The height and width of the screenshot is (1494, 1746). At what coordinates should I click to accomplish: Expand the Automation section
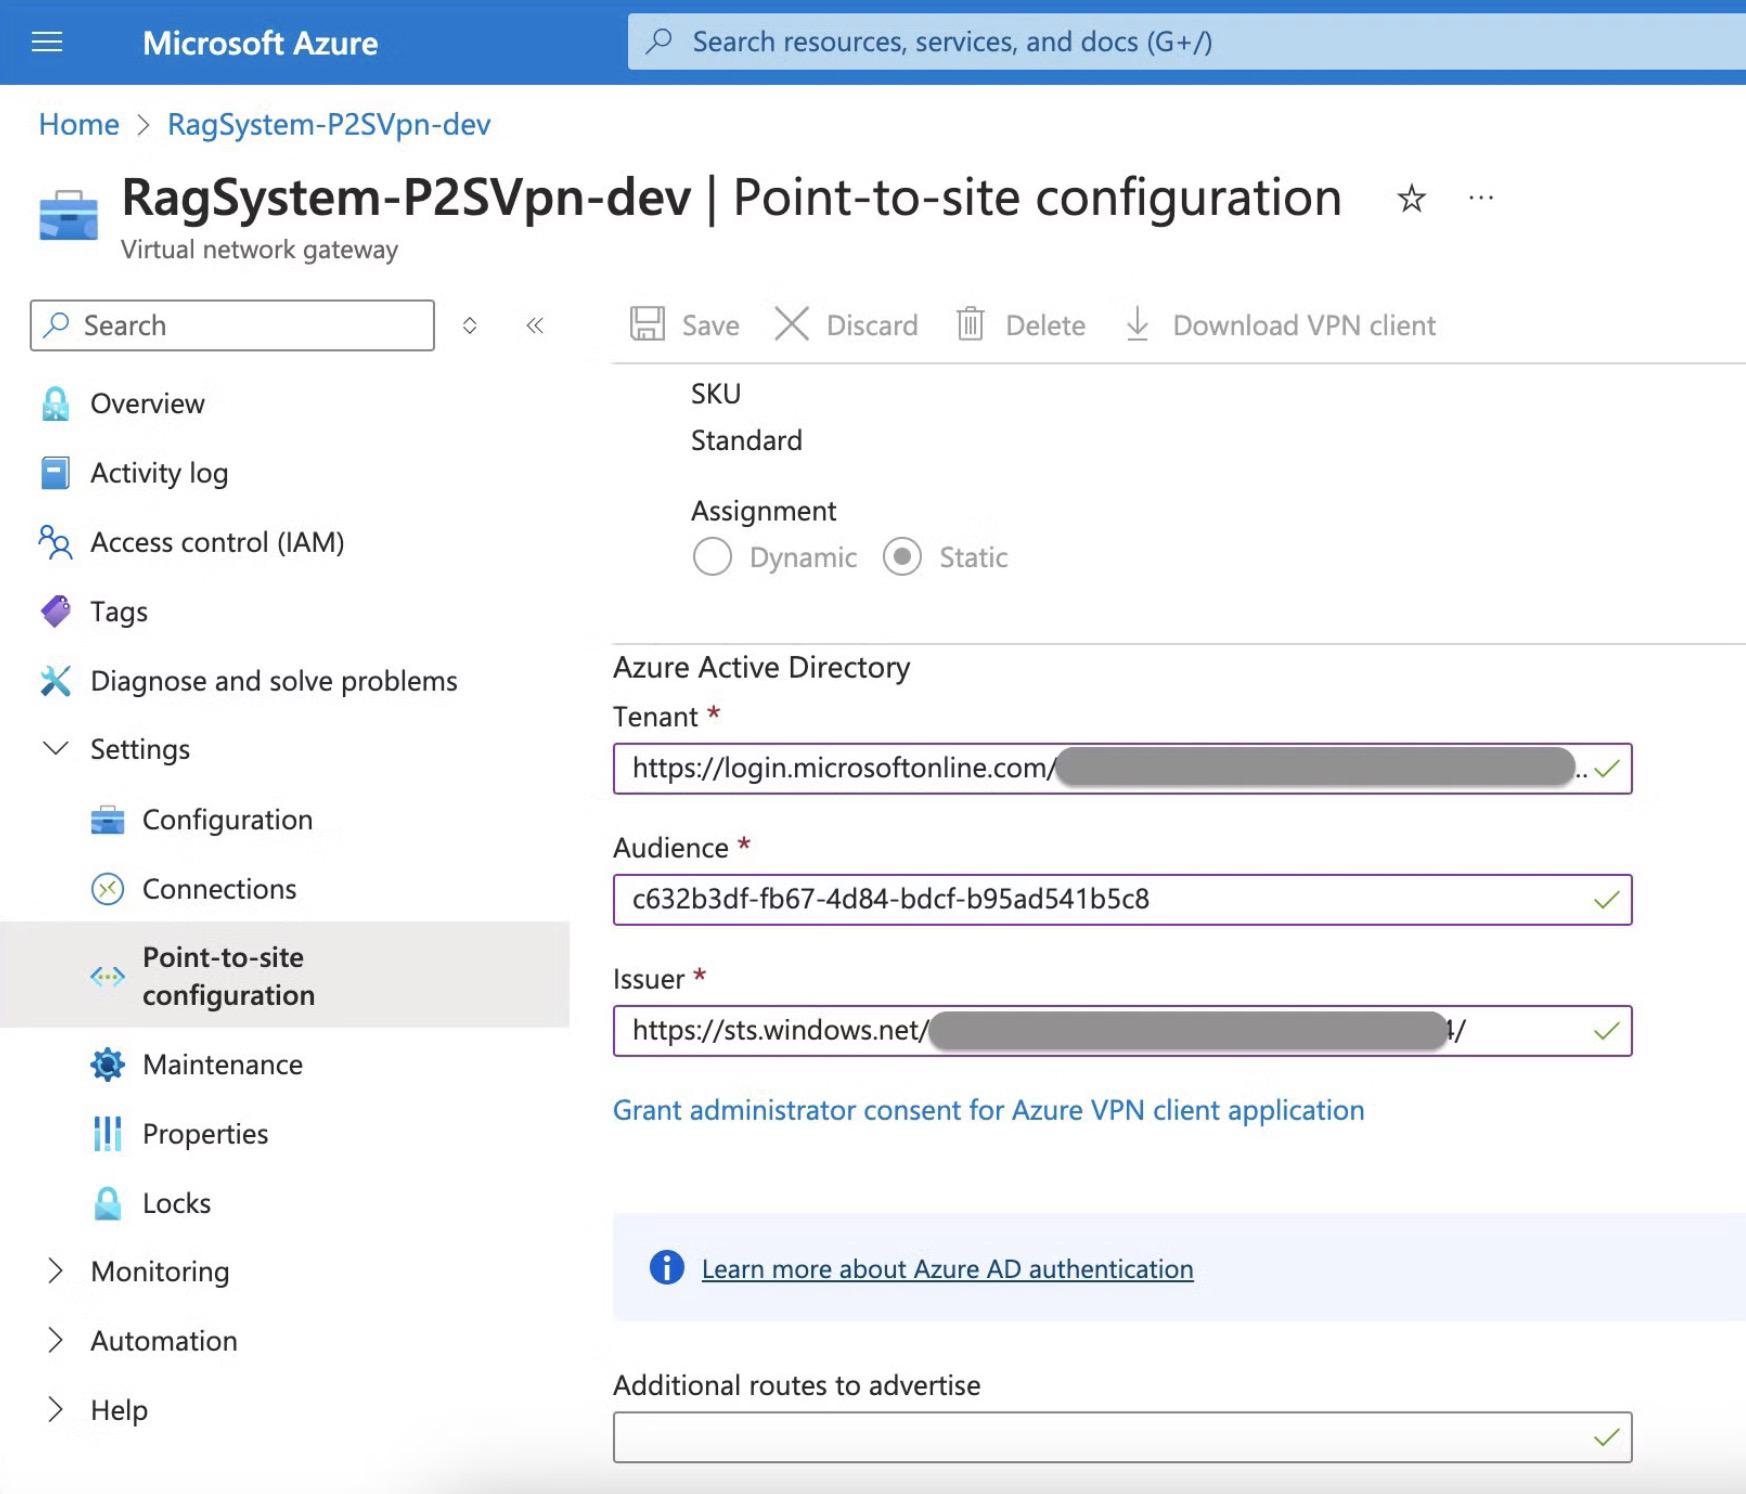[x=56, y=1340]
